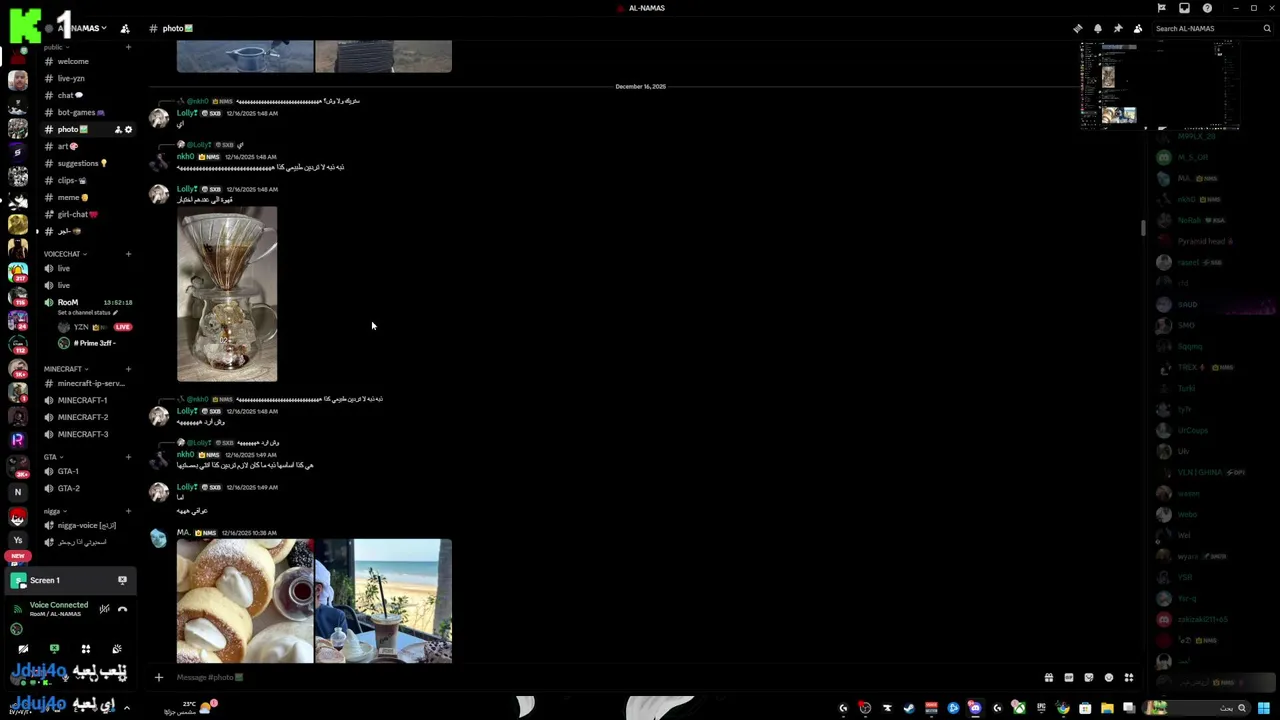1280x720 pixels.
Task: Add a channel to MINECRAFT category
Action: [x=128, y=369]
